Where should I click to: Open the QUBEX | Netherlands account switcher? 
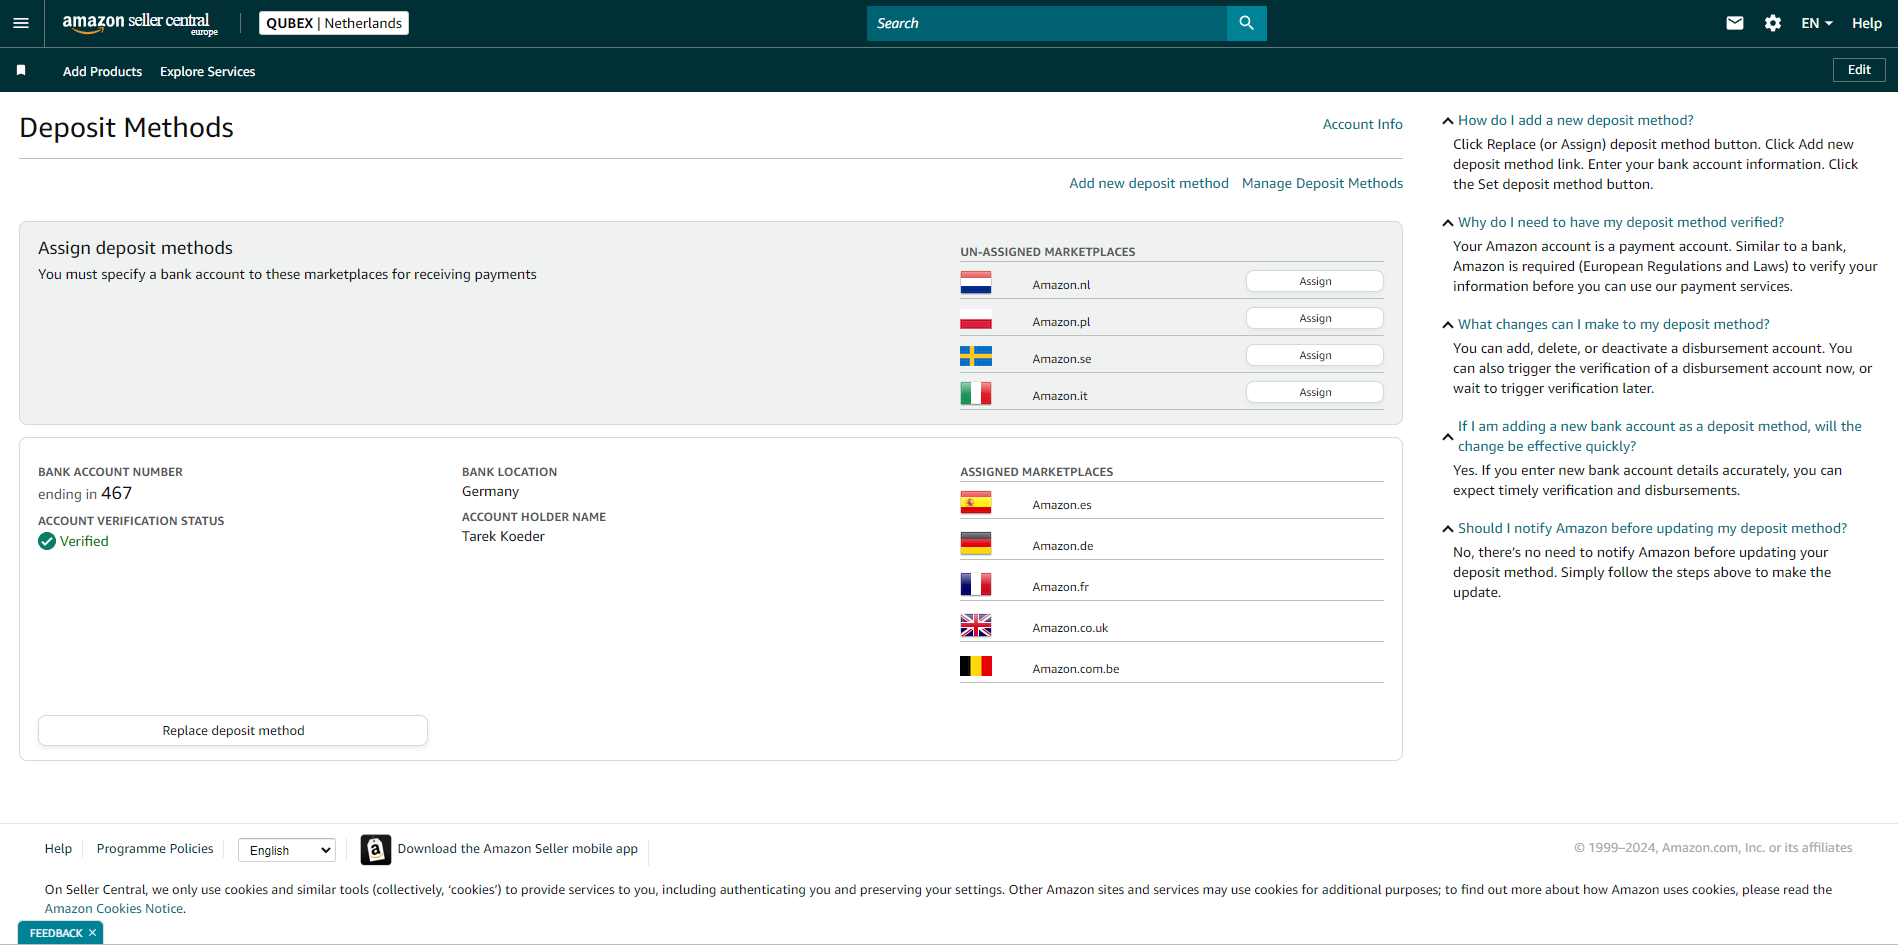334,23
